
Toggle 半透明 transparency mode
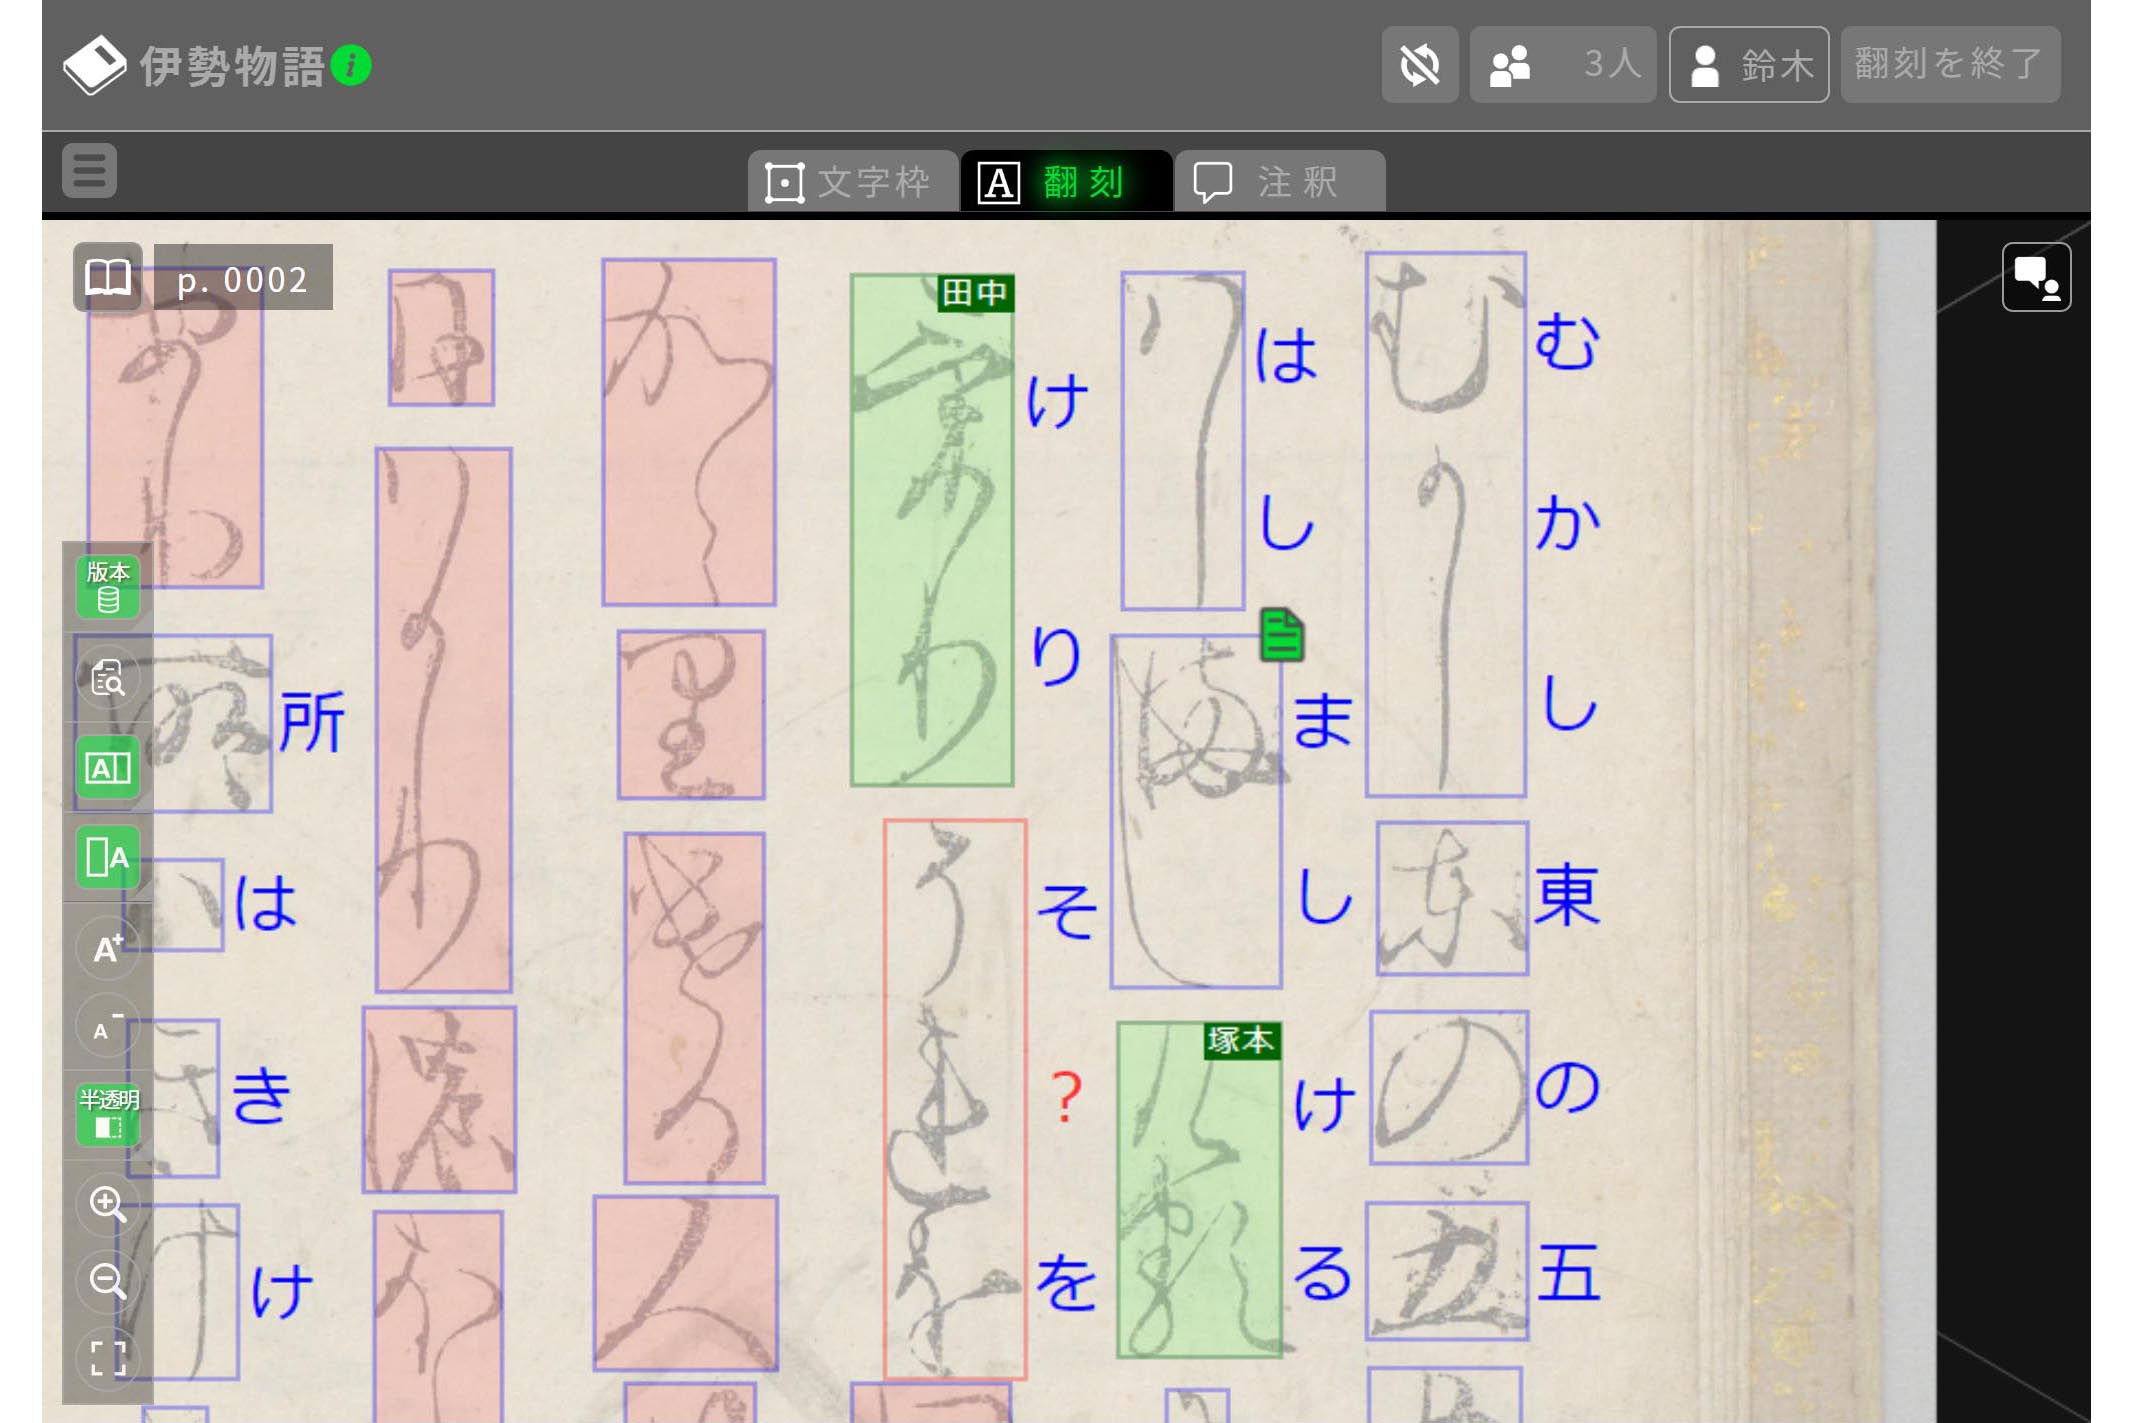pos(108,1114)
